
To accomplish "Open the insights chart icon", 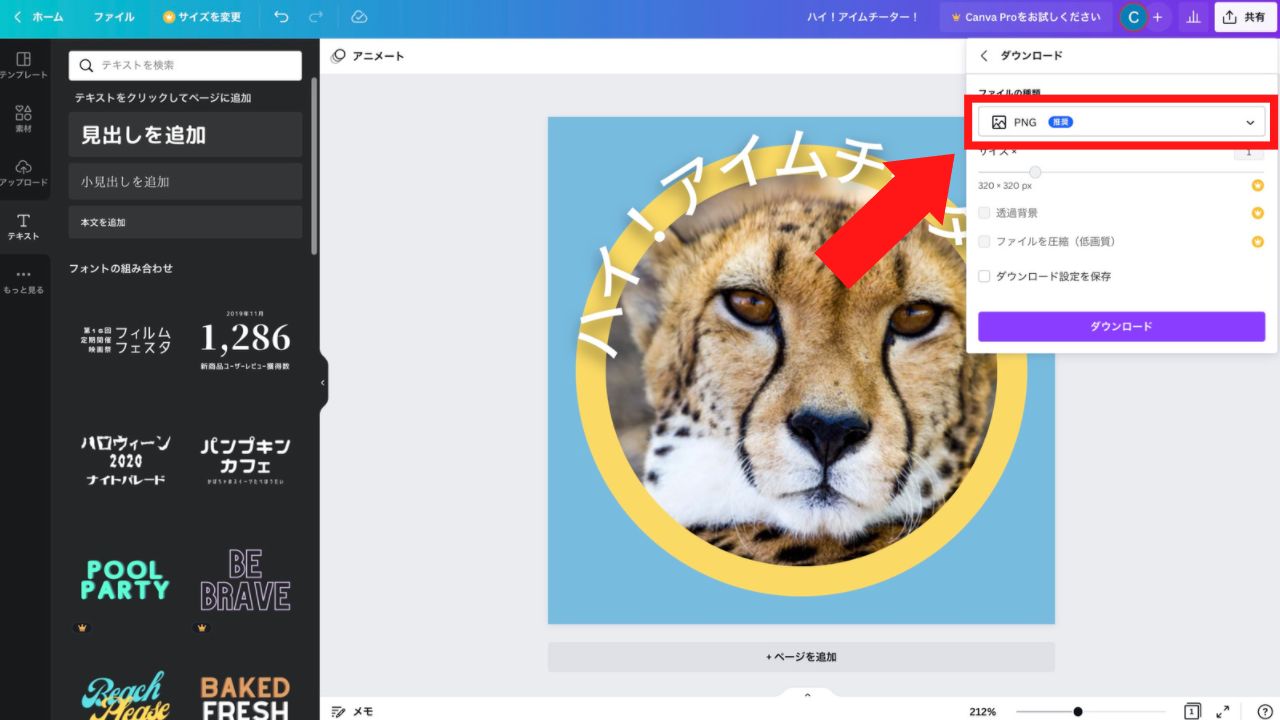I will [1192, 17].
